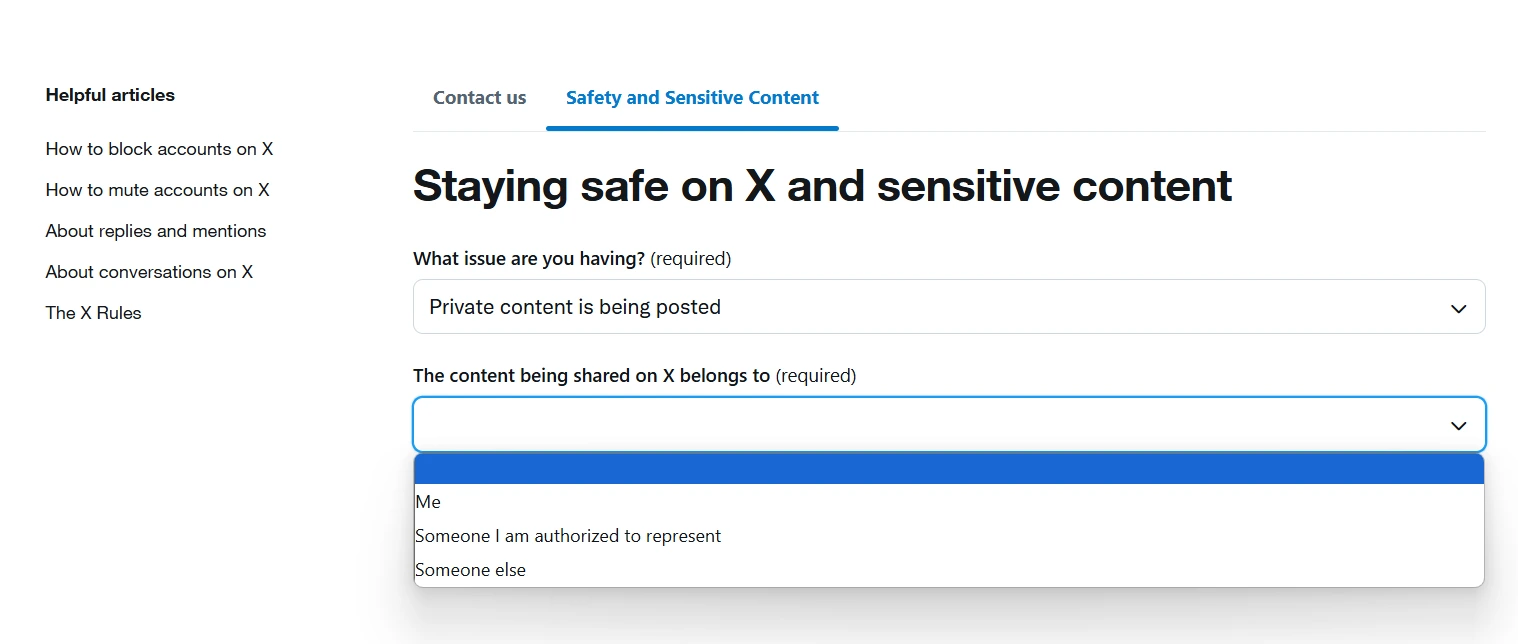Click 'The content being shared on X belongs to' label

coord(591,376)
